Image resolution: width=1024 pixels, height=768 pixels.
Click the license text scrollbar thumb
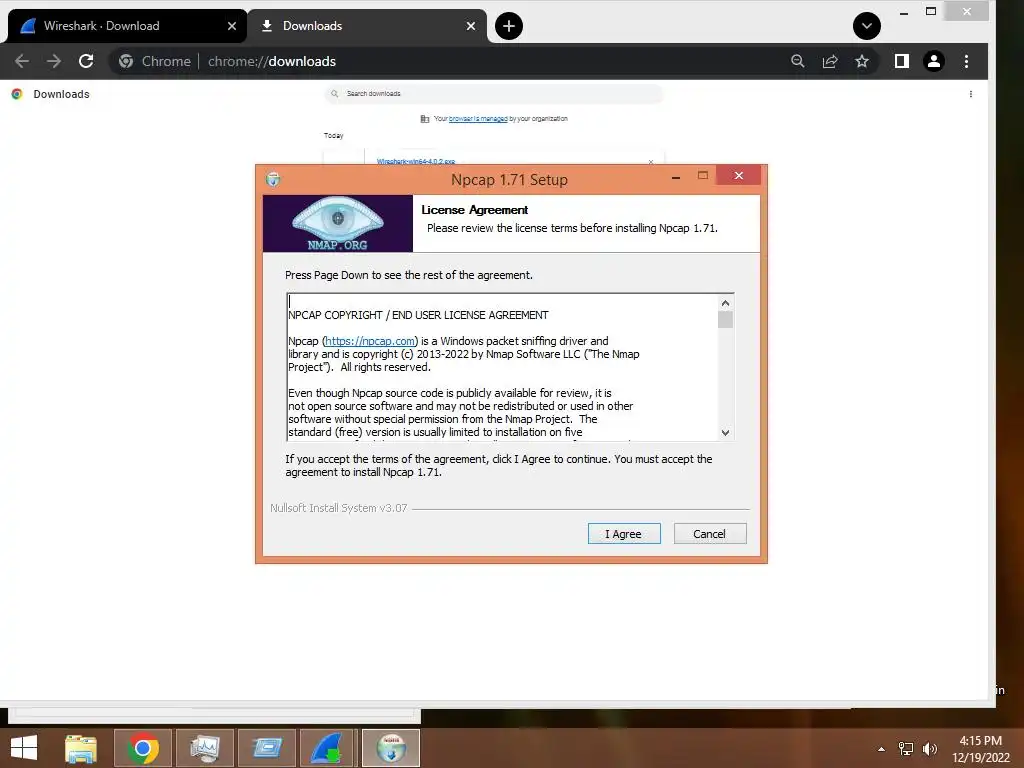[726, 319]
